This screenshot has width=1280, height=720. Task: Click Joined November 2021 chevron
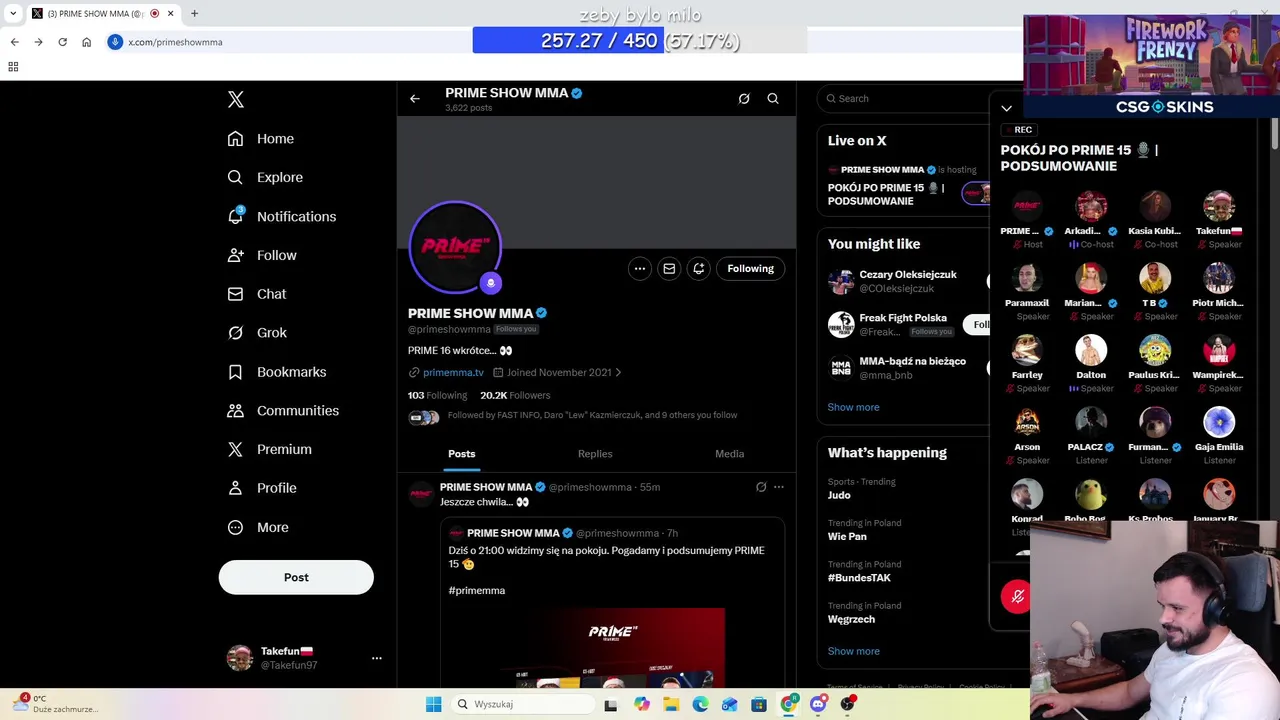(x=618, y=372)
